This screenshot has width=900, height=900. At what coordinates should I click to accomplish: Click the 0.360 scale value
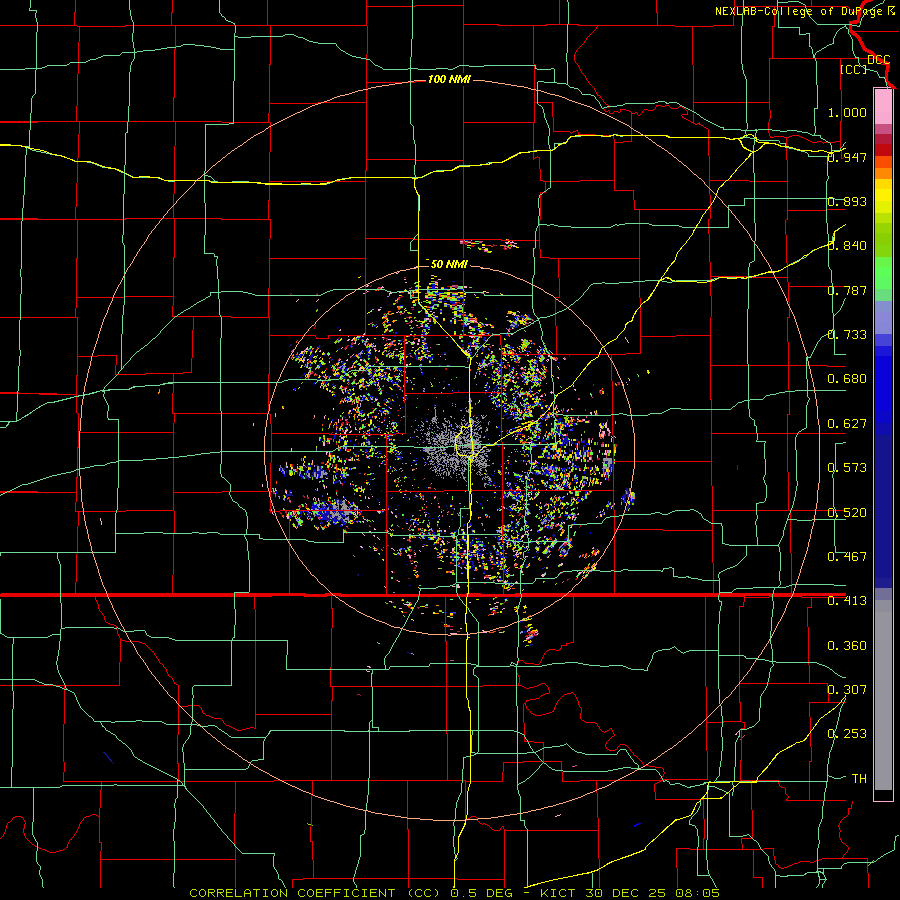847,646
